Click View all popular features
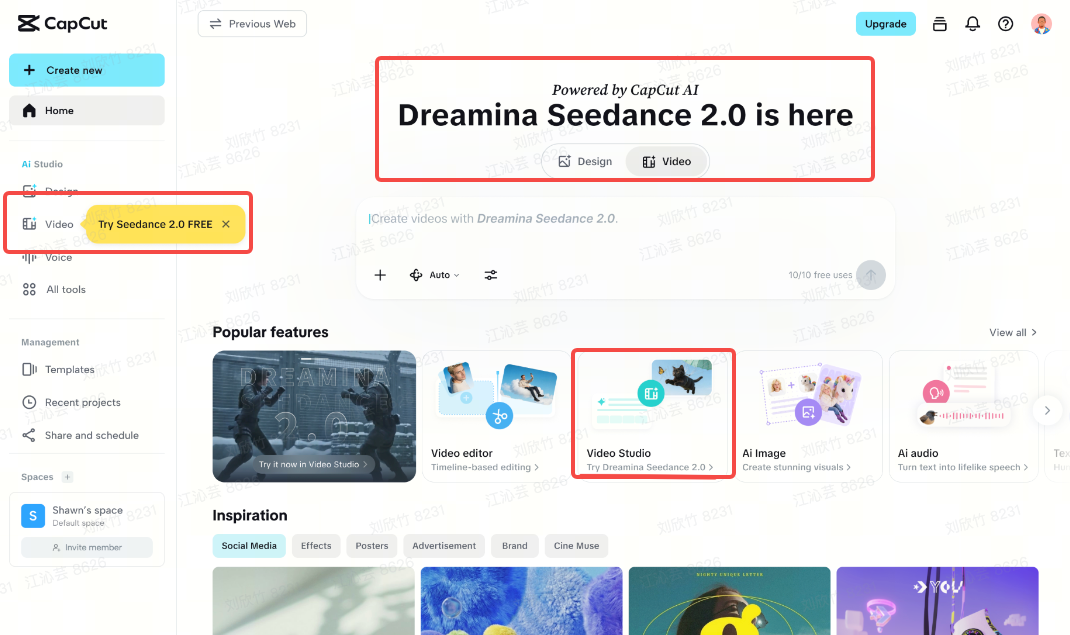The image size is (1070, 635). coord(1013,332)
